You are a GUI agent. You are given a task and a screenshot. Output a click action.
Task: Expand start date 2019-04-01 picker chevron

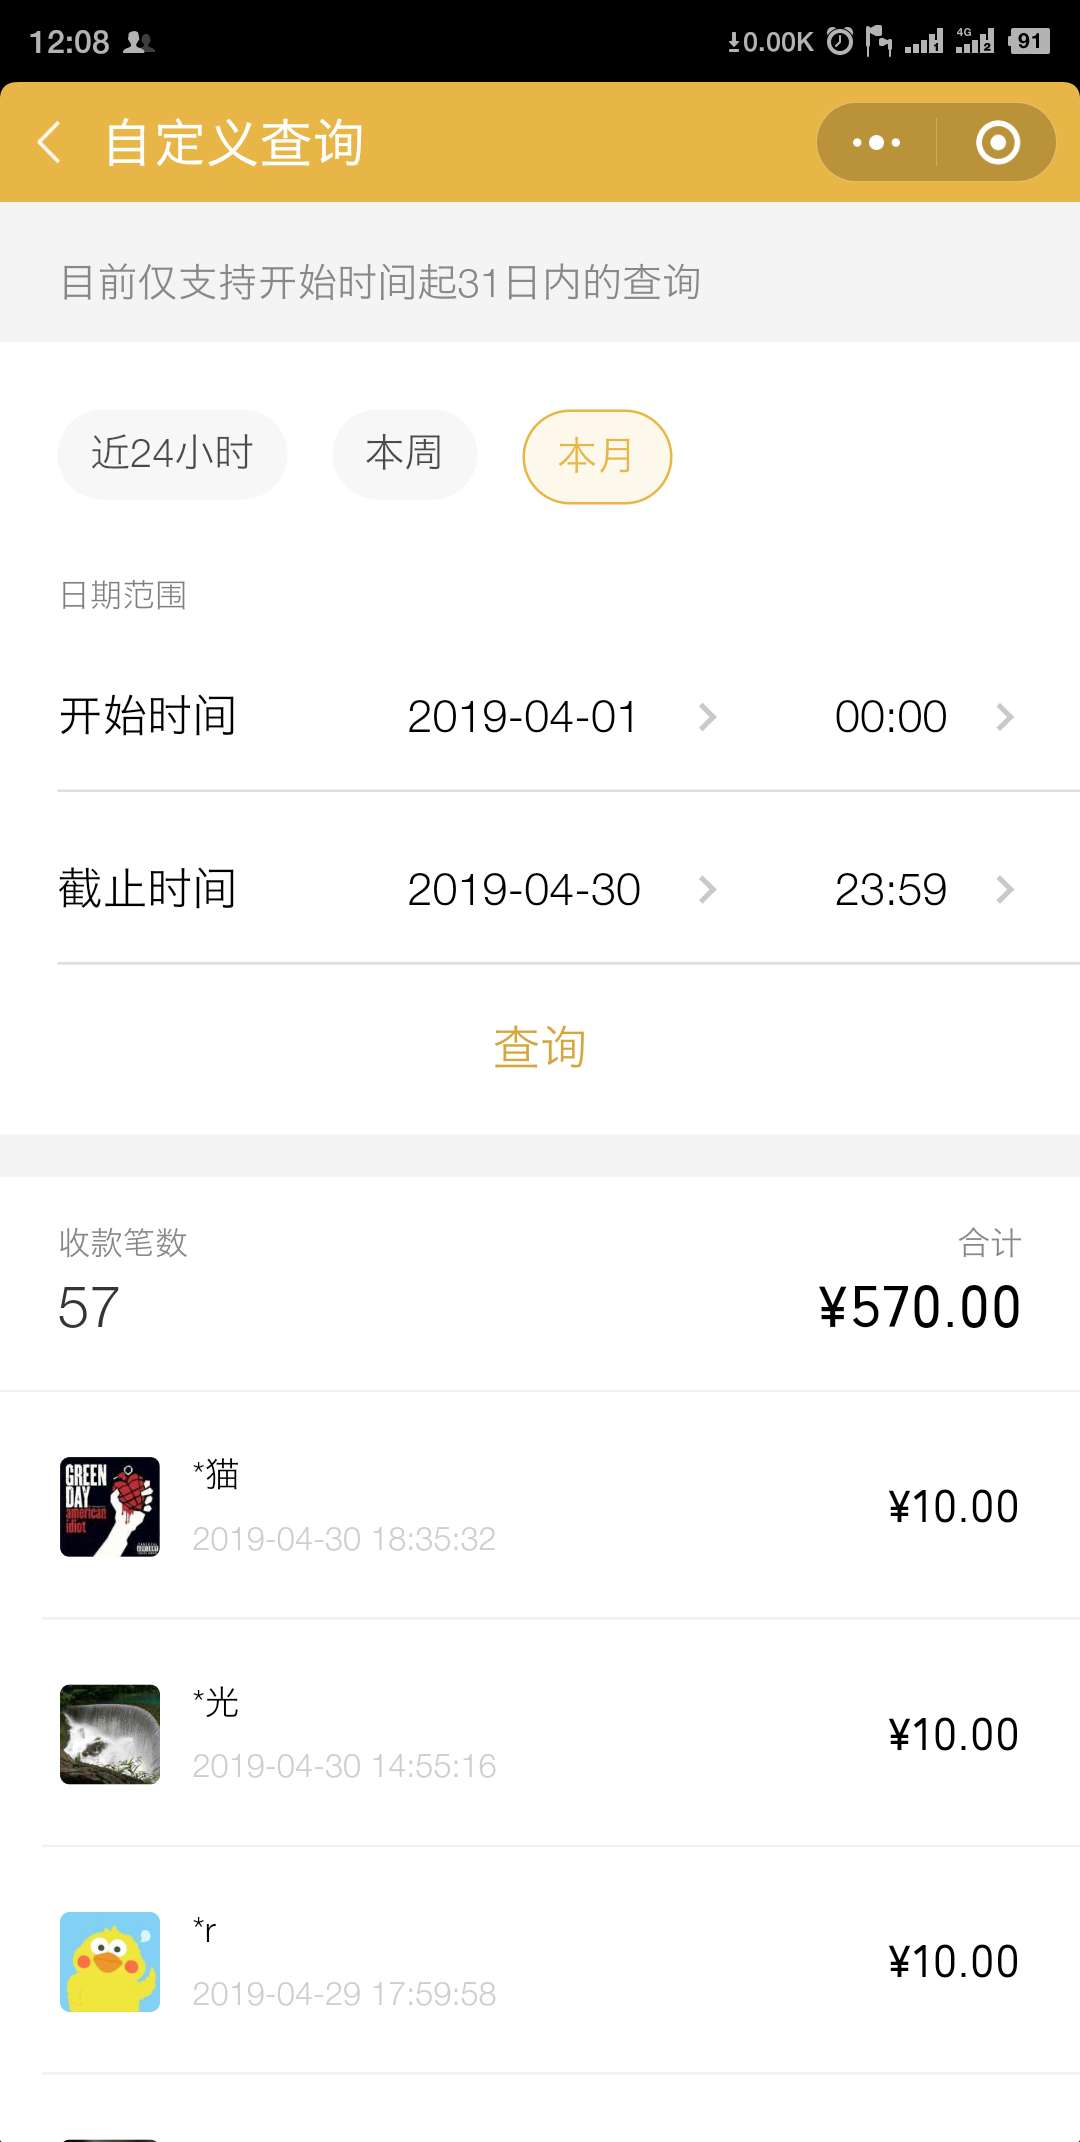tap(708, 717)
